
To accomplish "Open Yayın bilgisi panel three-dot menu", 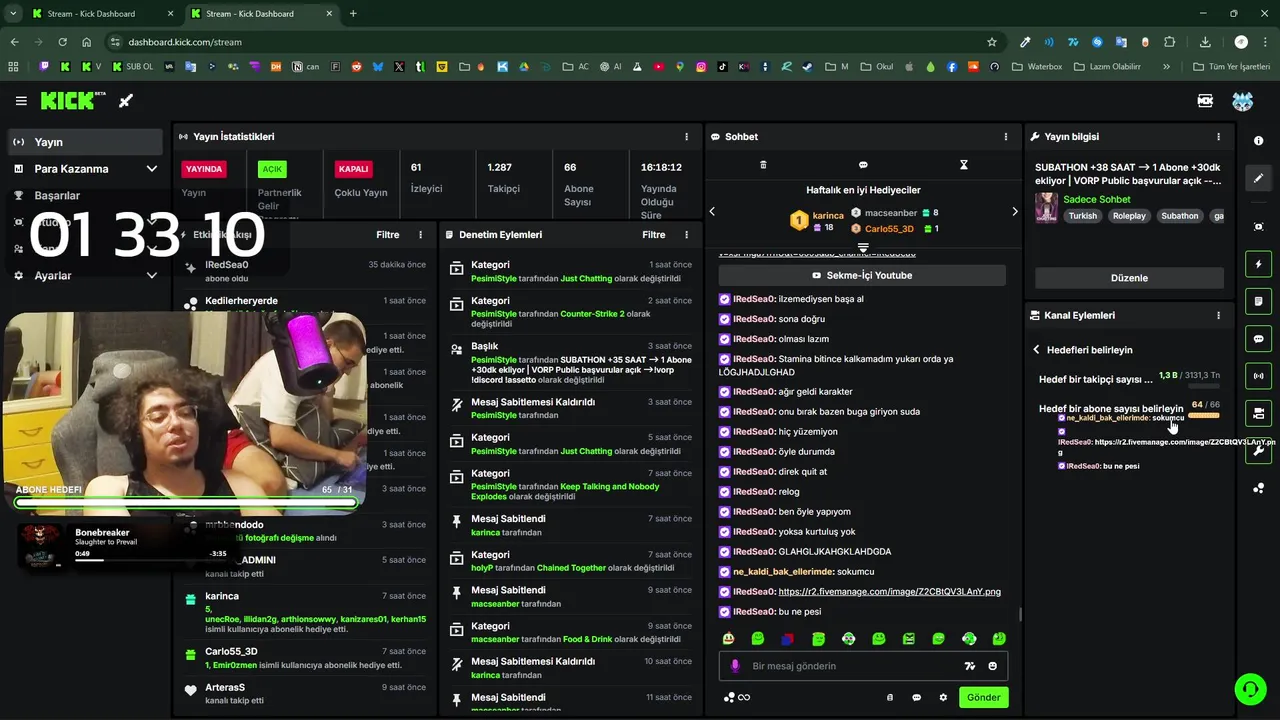I will coord(1218,137).
